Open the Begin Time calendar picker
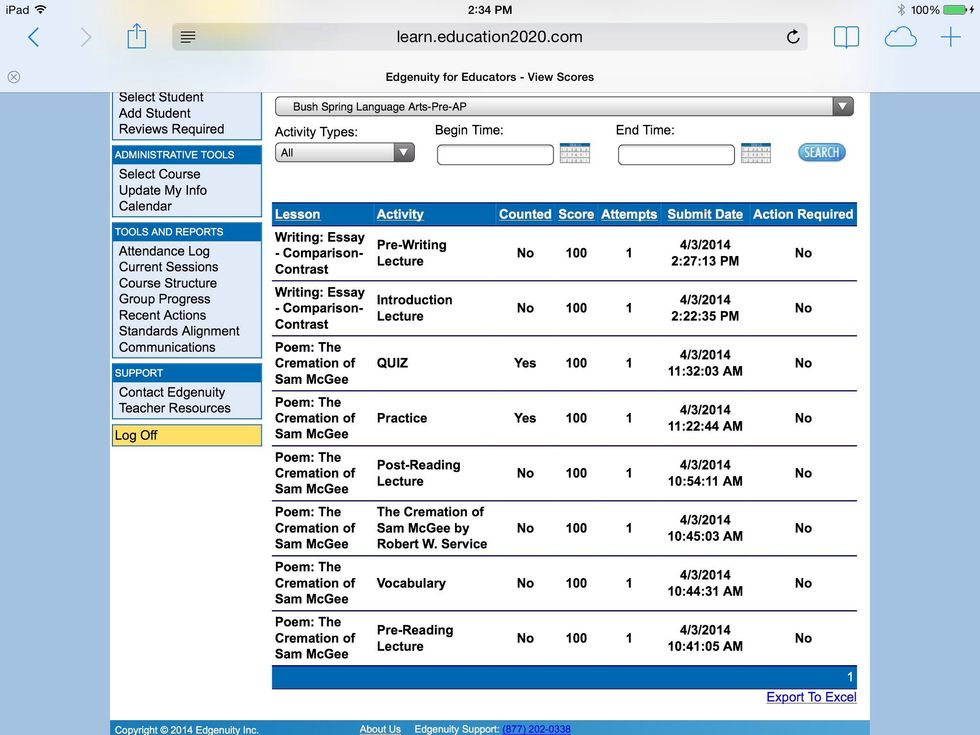This screenshot has height=735, width=980. [573, 153]
